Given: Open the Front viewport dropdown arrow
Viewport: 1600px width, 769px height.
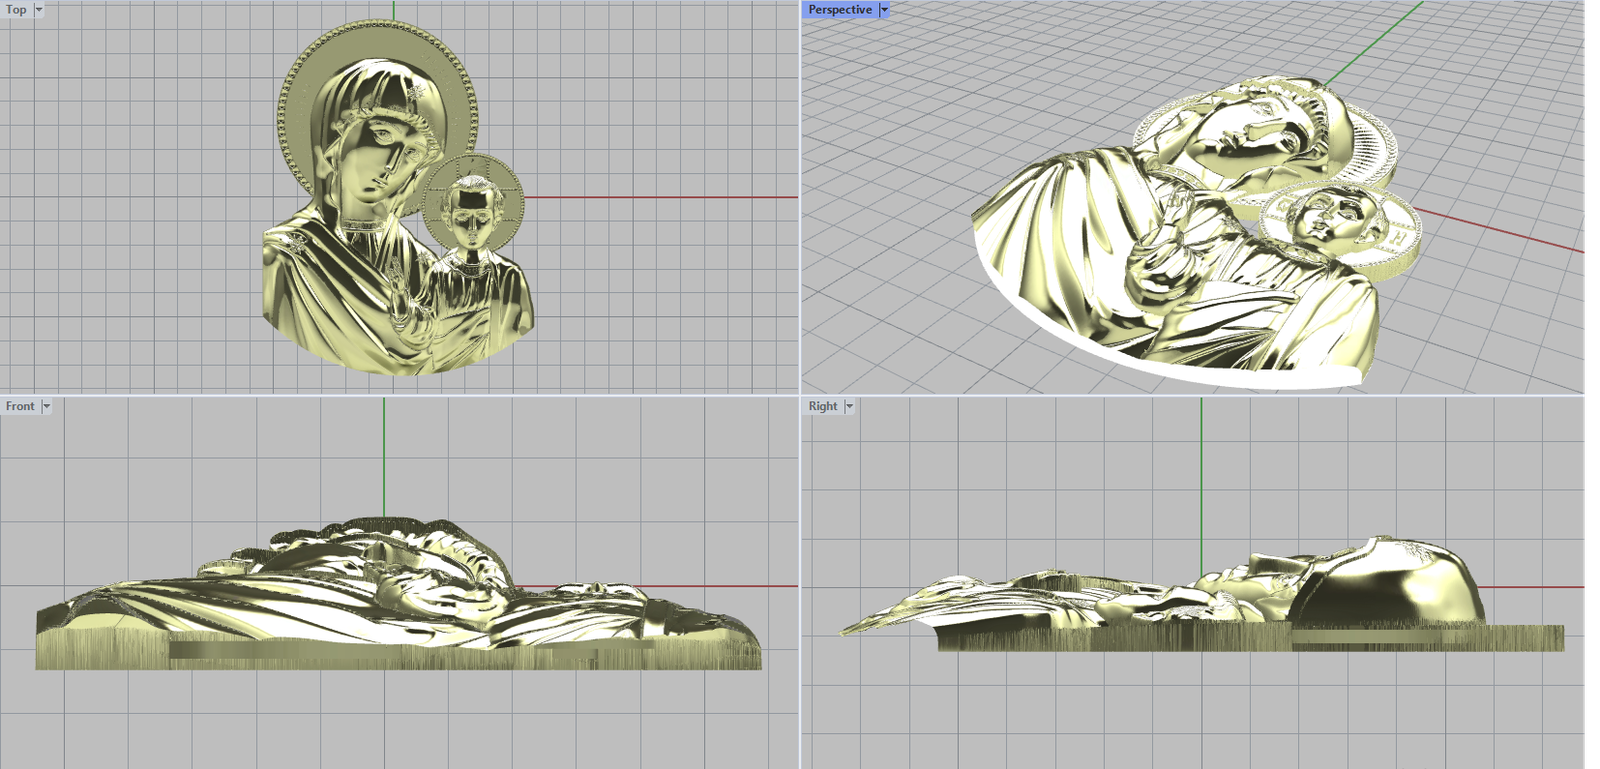Looking at the screenshot, I should point(46,406).
